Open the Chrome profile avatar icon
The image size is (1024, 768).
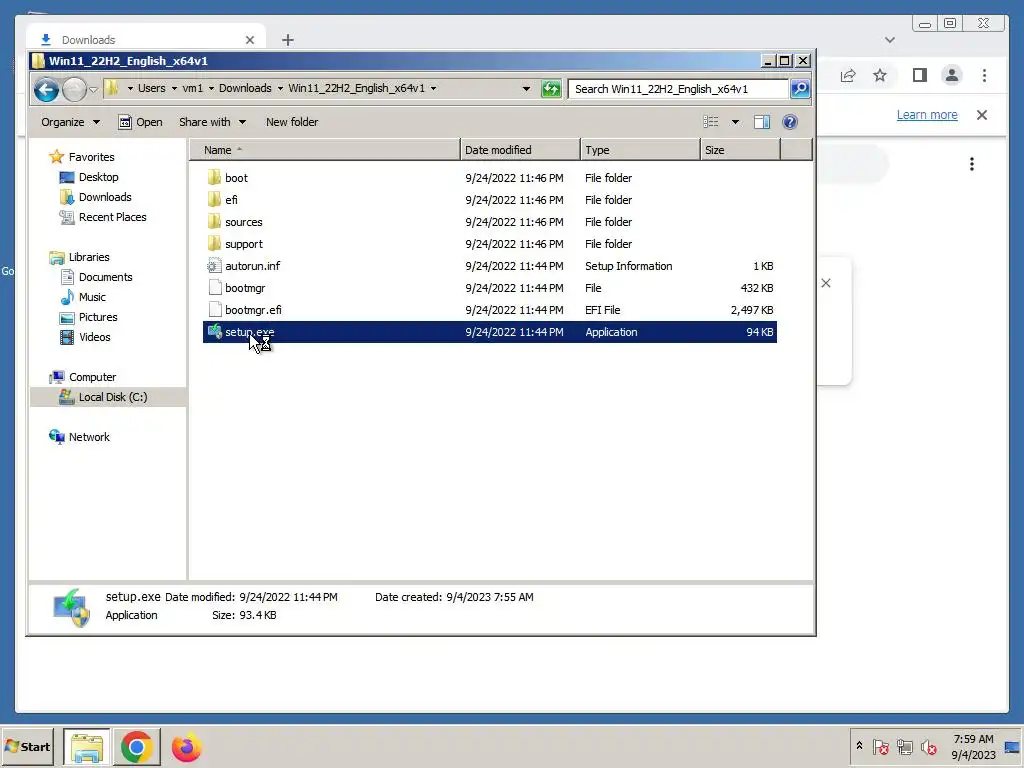tap(952, 76)
